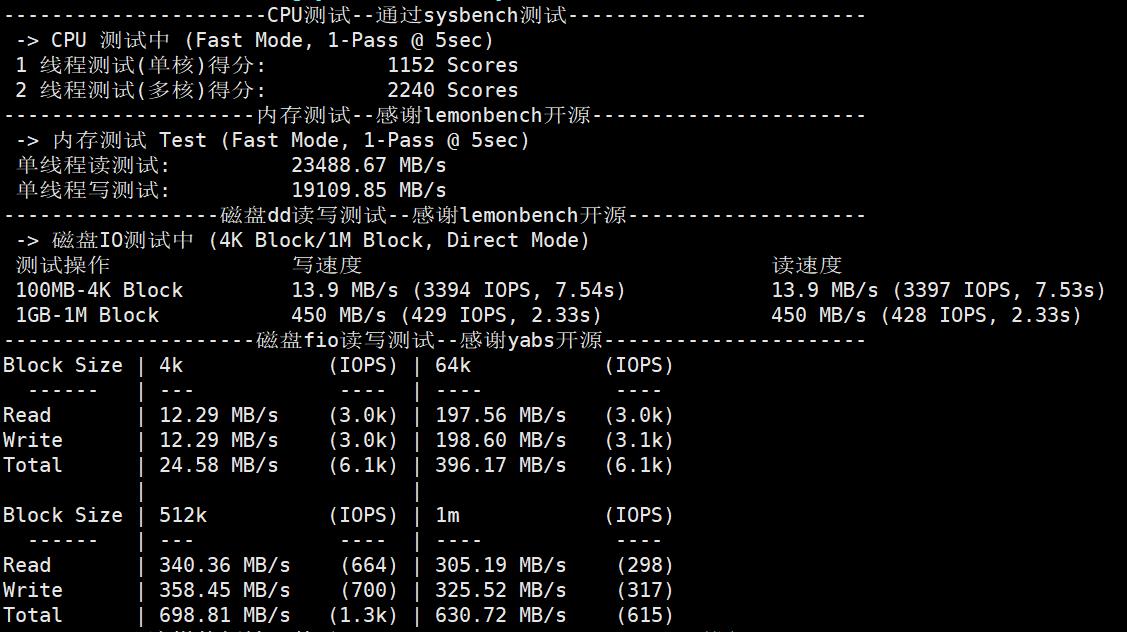Screen dimensions: 1127x632
Task: Click the 4k block size column header
Action: (171, 365)
